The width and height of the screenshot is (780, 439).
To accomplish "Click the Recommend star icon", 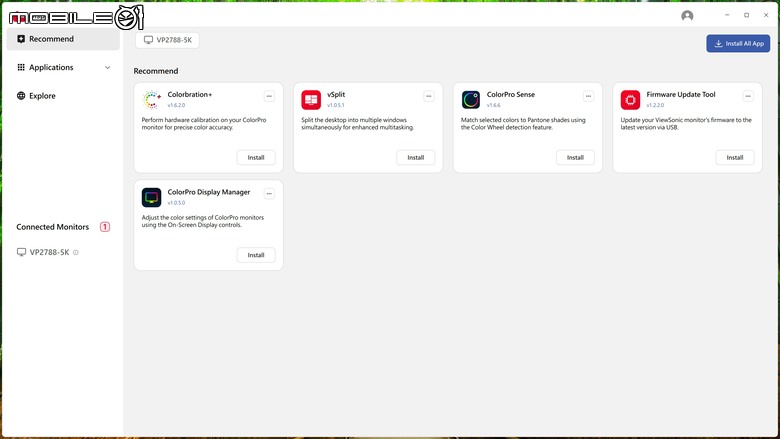I will [x=21, y=39].
